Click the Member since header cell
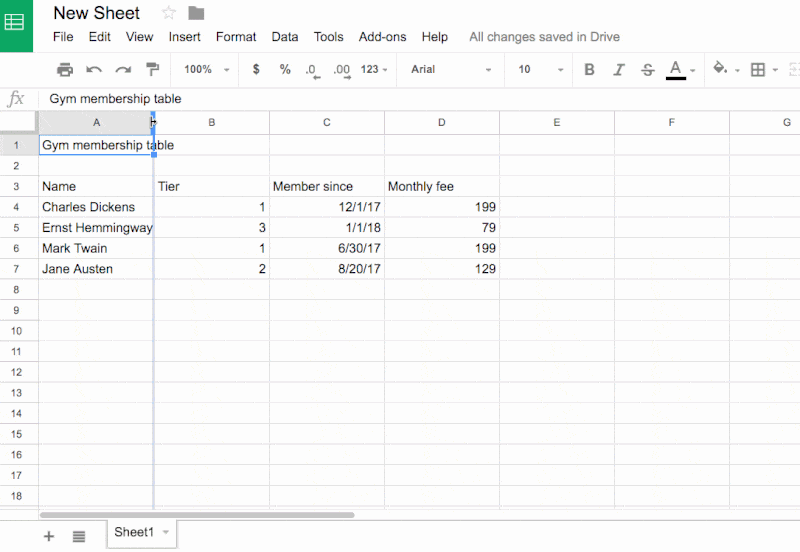Image resolution: width=800 pixels, height=552 pixels. (x=327, y=186)
